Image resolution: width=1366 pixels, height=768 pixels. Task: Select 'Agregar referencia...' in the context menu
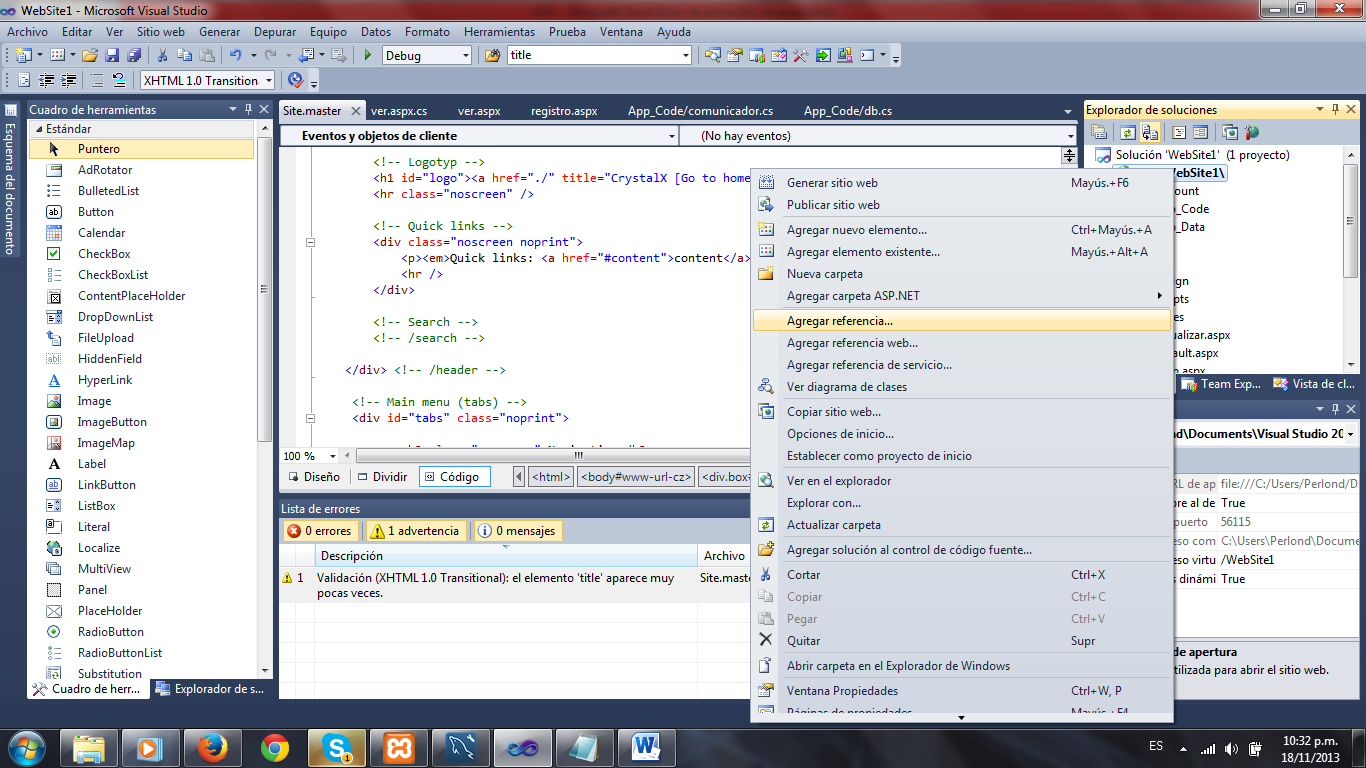pos(839,321)
